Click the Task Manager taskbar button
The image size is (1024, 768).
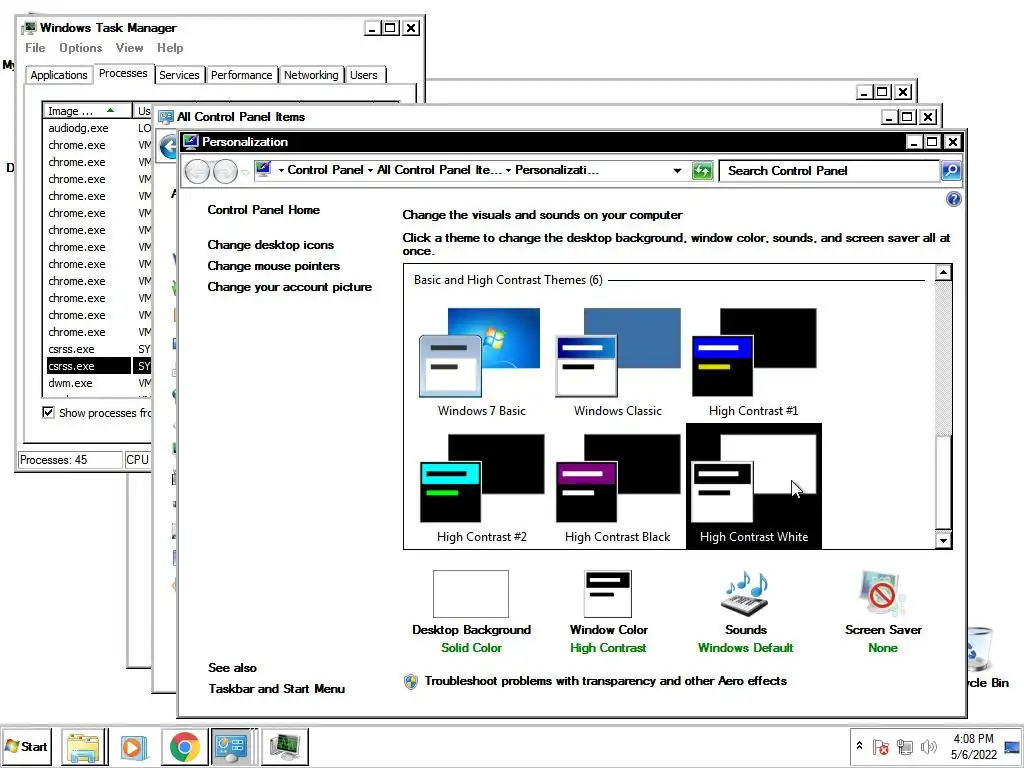(285, 746)
